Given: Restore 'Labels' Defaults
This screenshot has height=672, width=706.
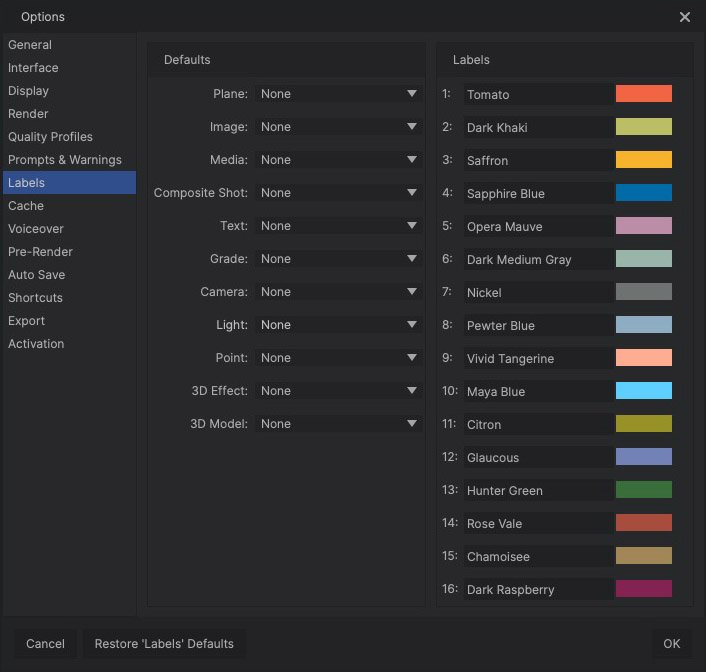Looking at the screenshot, I should [x=164, y=644].
